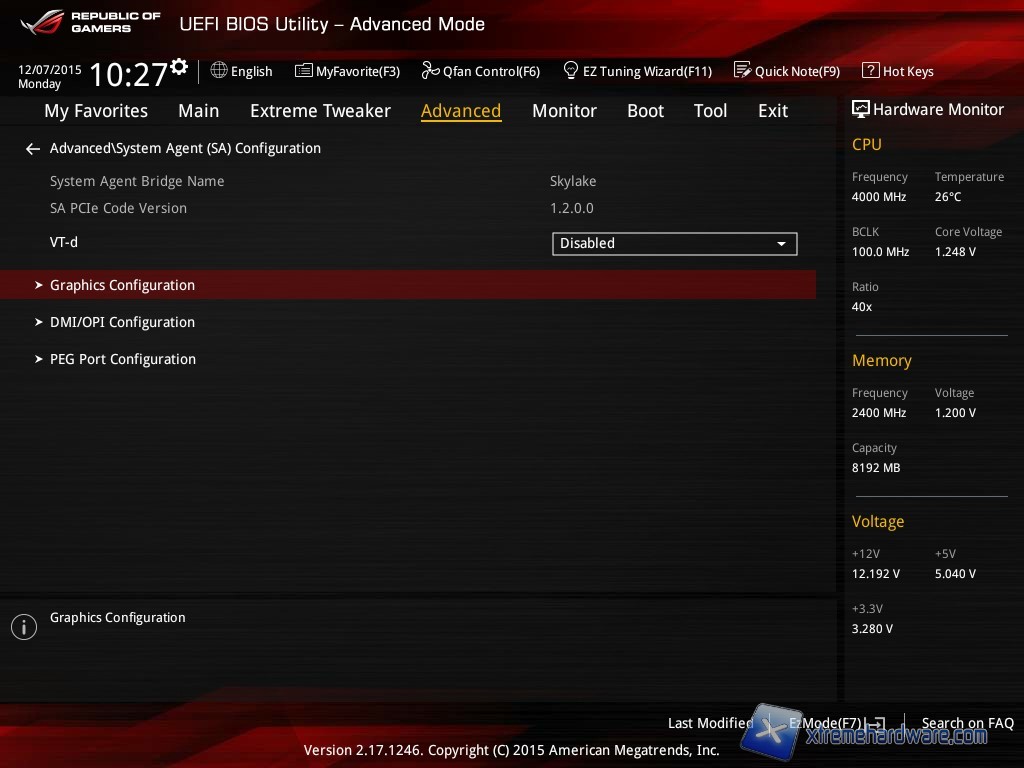Open the VT-d Disabled dropdown

pos(674,243)
